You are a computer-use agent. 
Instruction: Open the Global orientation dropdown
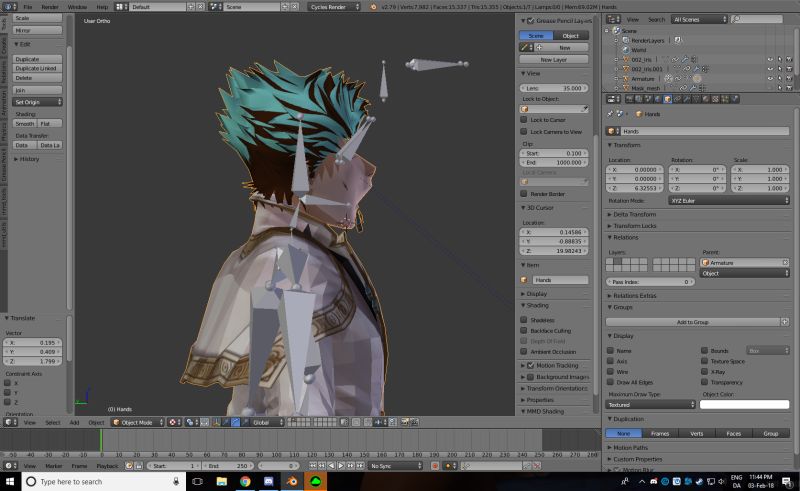[267, 422]
